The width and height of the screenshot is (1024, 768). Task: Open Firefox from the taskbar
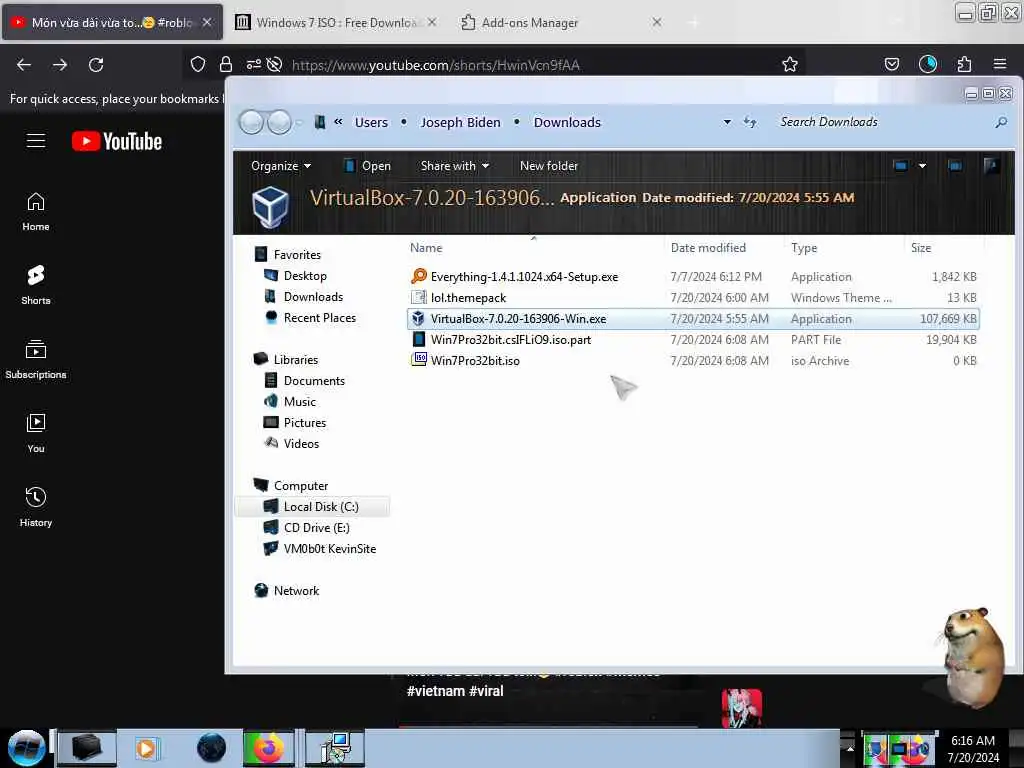268,748
